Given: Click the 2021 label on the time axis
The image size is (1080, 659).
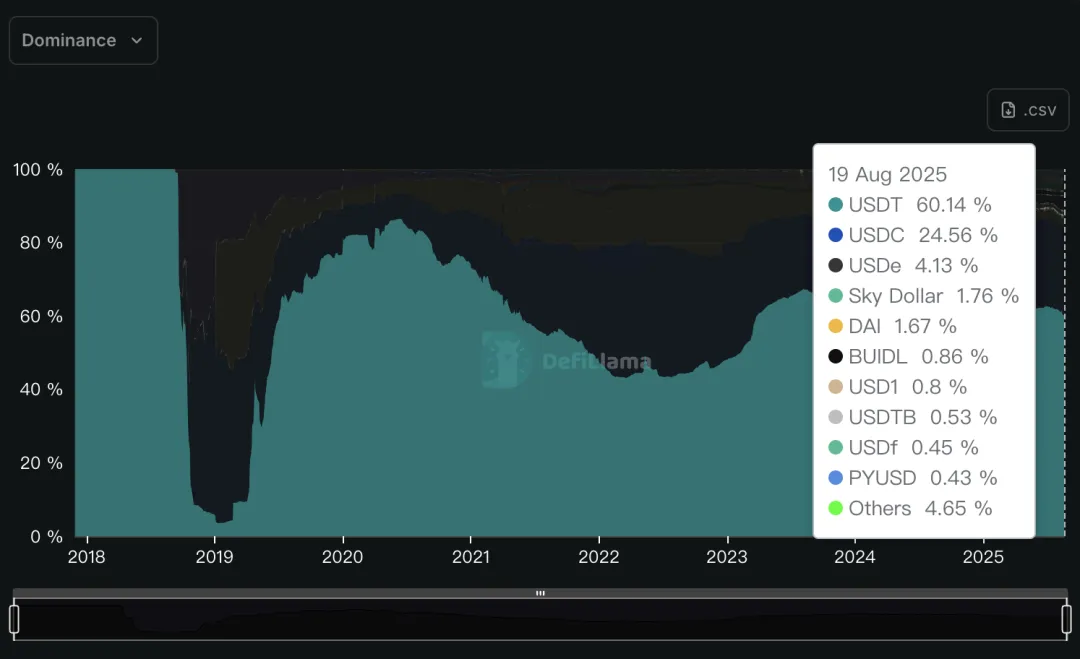Looking at the screenshot, I should 470,557.
